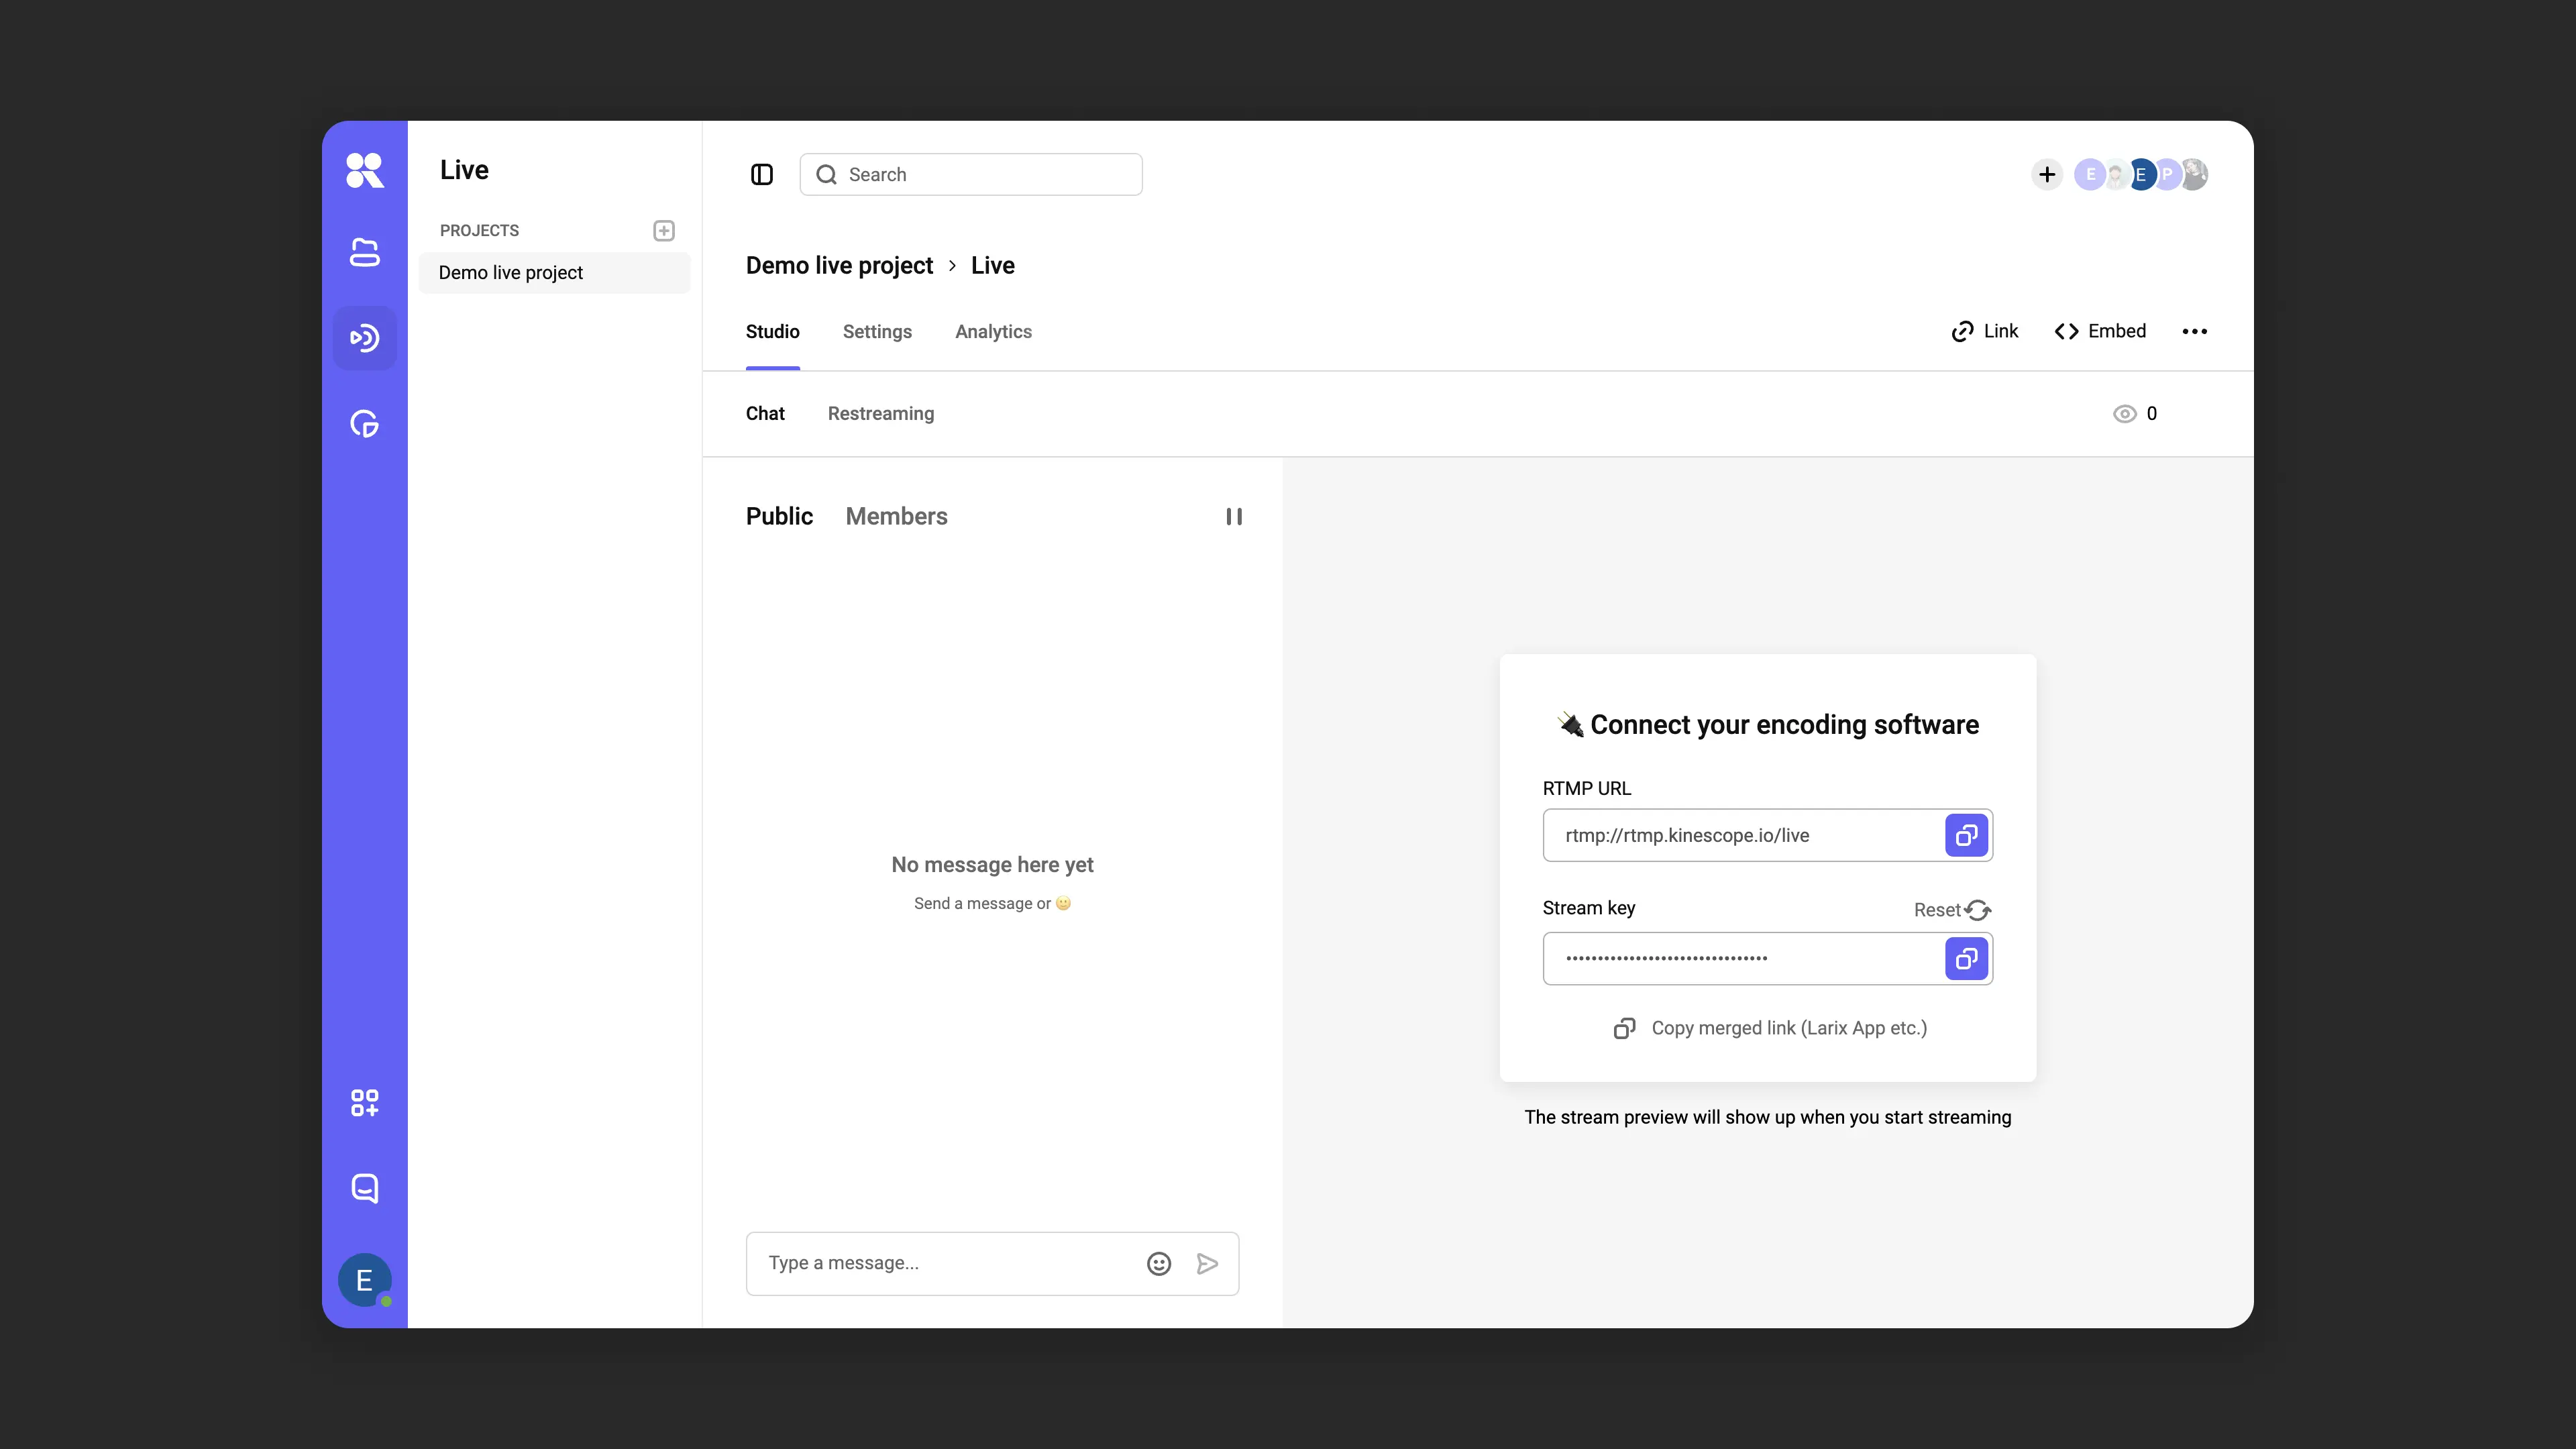
Task: Focus the Search input field
Action: coord(970,175)
